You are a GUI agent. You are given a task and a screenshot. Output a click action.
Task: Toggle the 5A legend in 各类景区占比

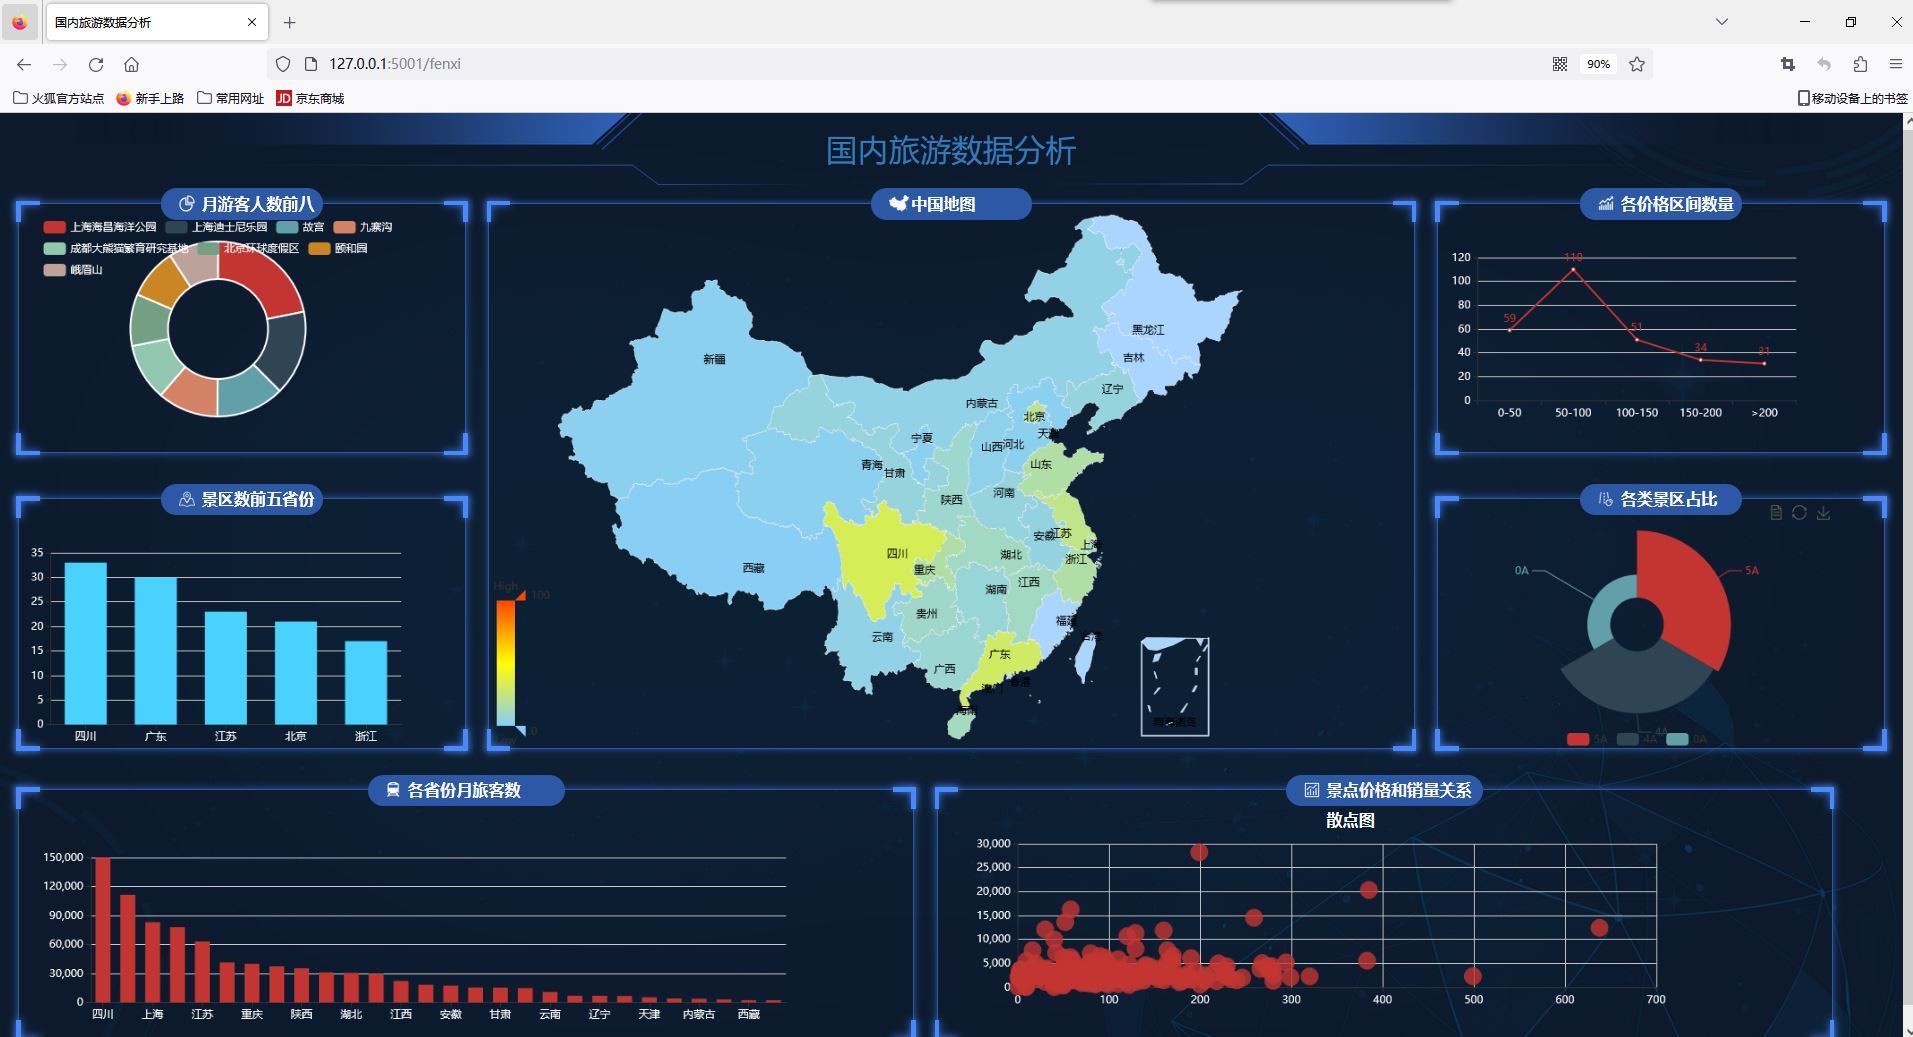point(1587,739)
